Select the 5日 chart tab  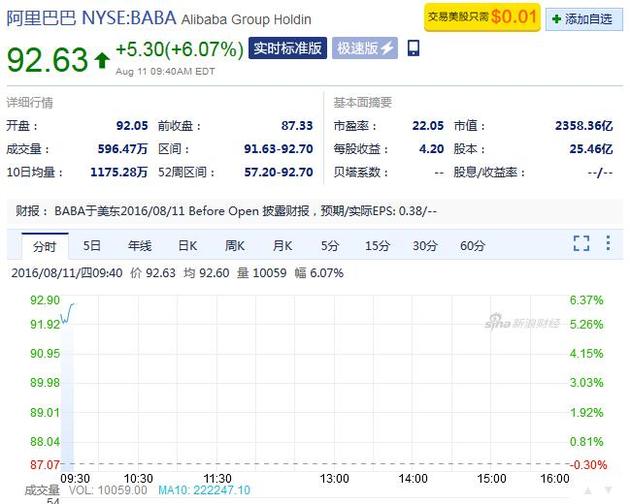click(92, 245)
